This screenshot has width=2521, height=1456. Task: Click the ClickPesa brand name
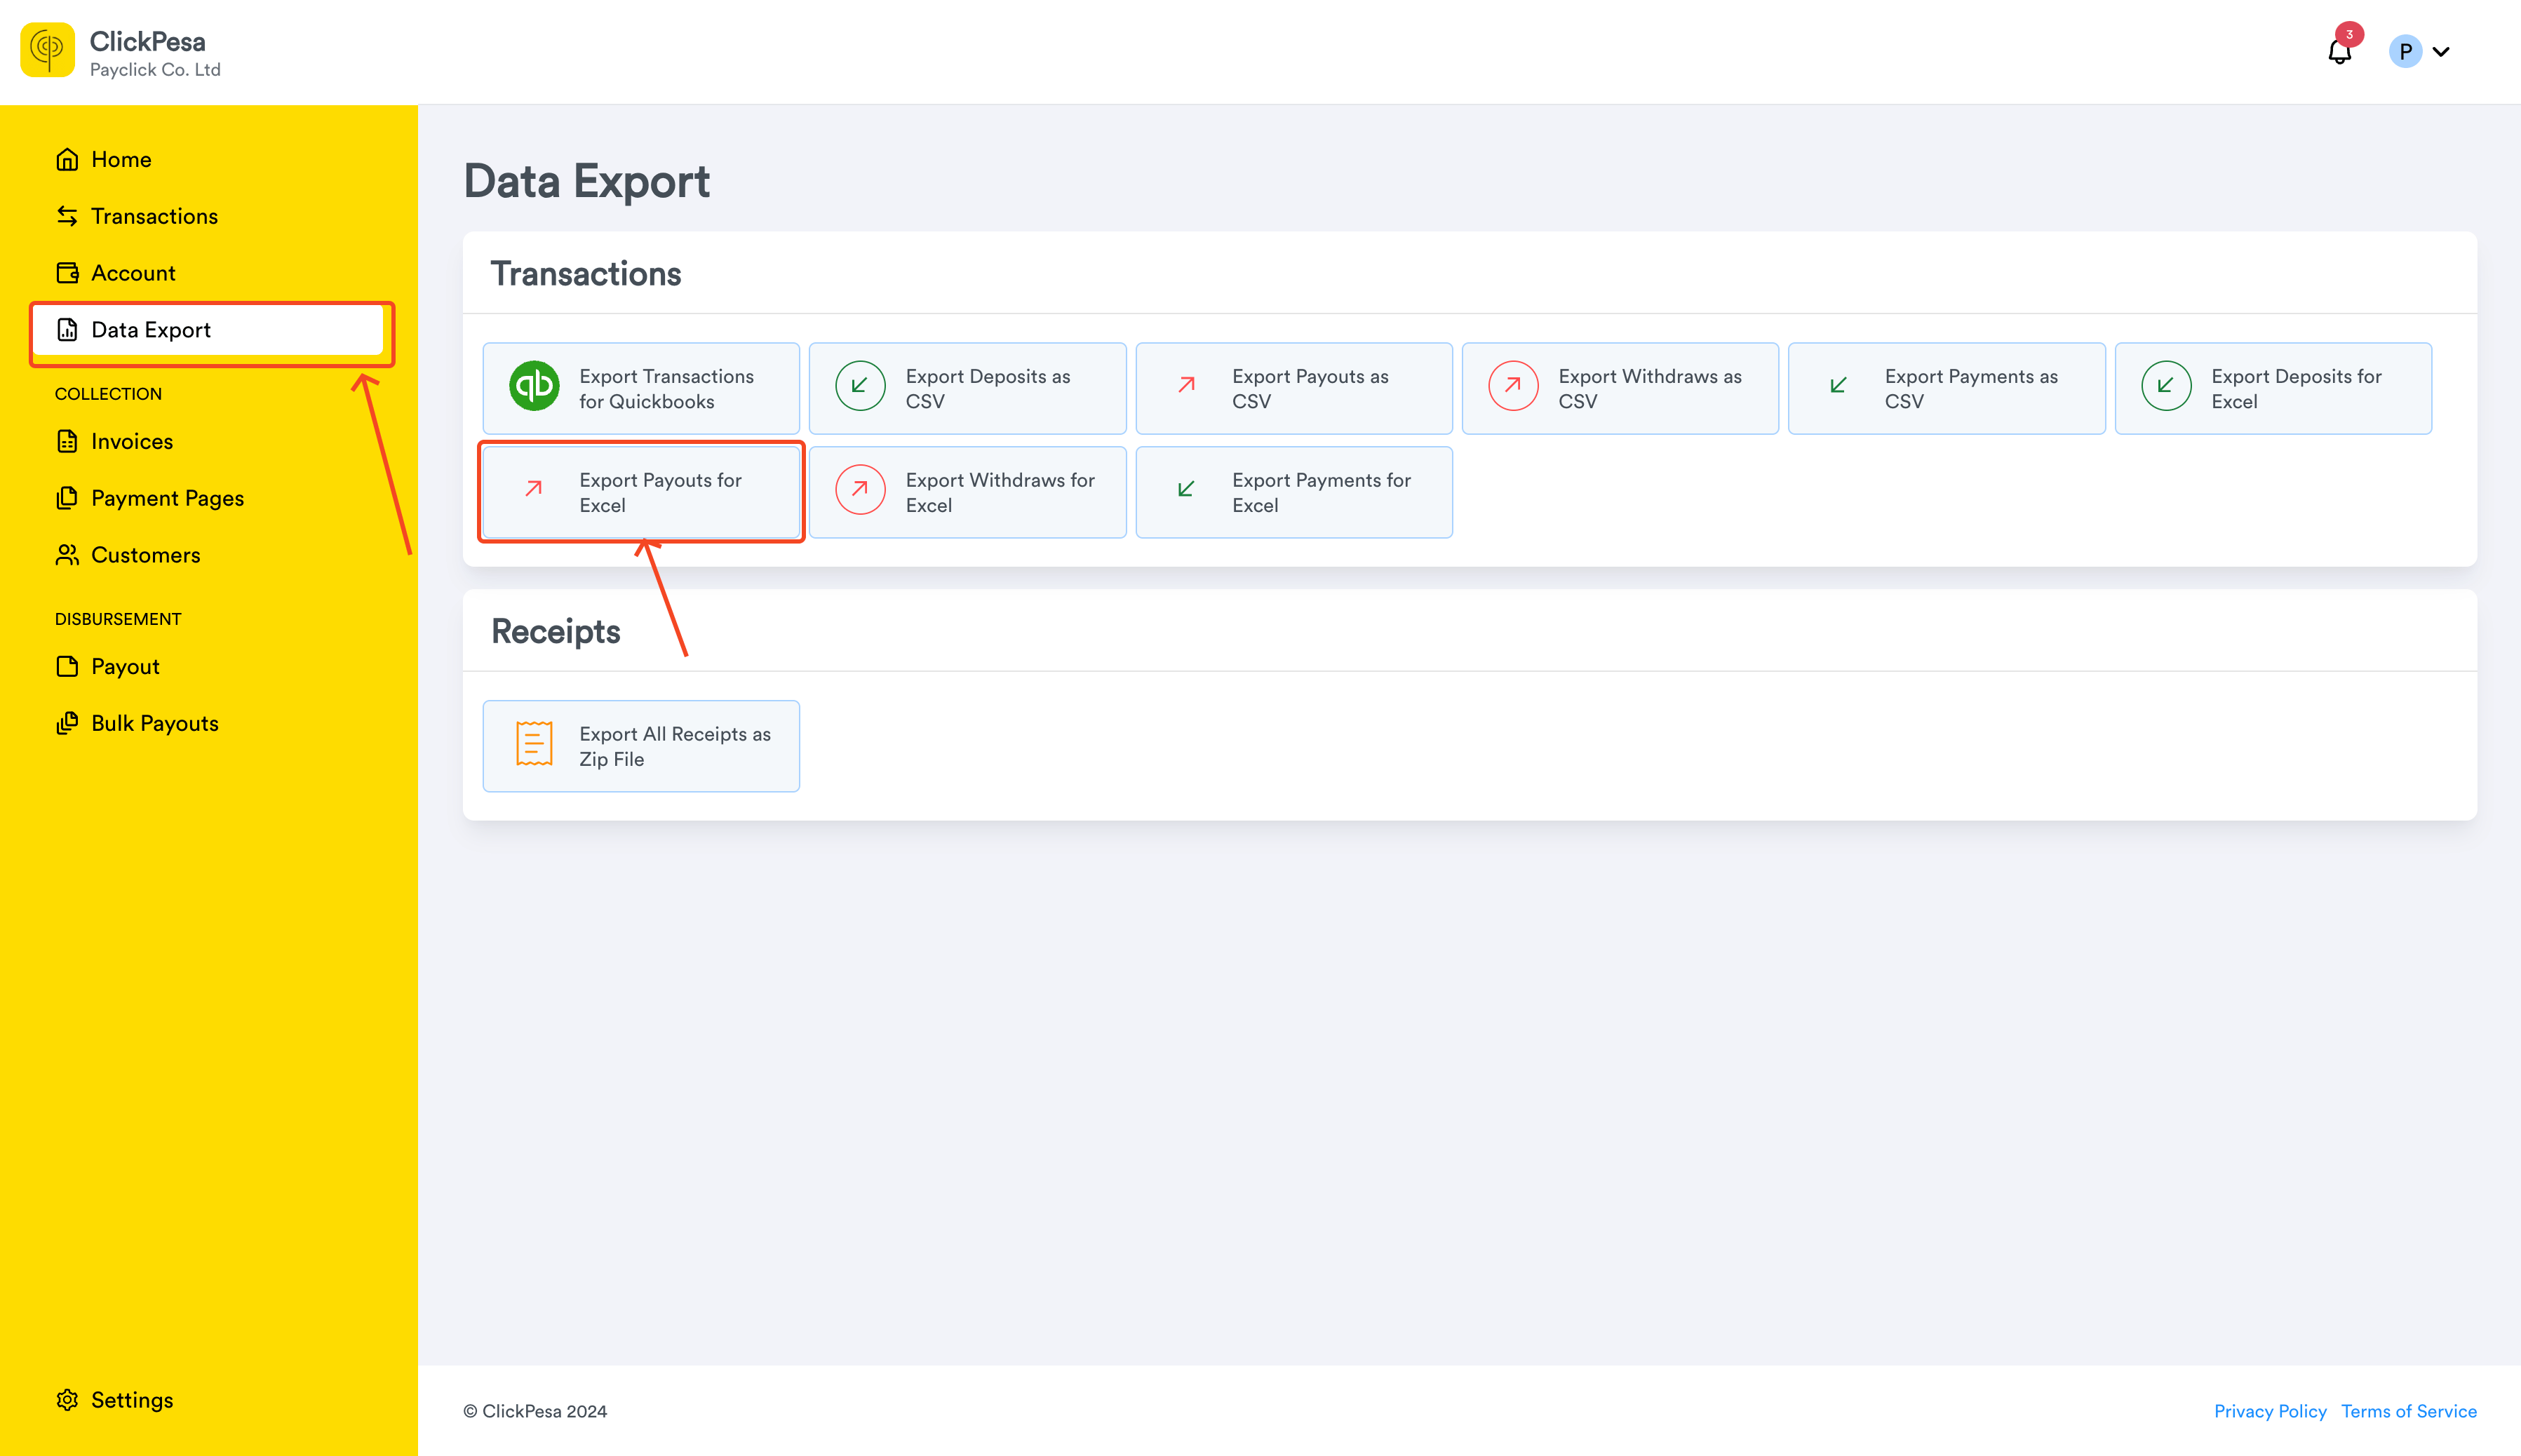[148, 41]
